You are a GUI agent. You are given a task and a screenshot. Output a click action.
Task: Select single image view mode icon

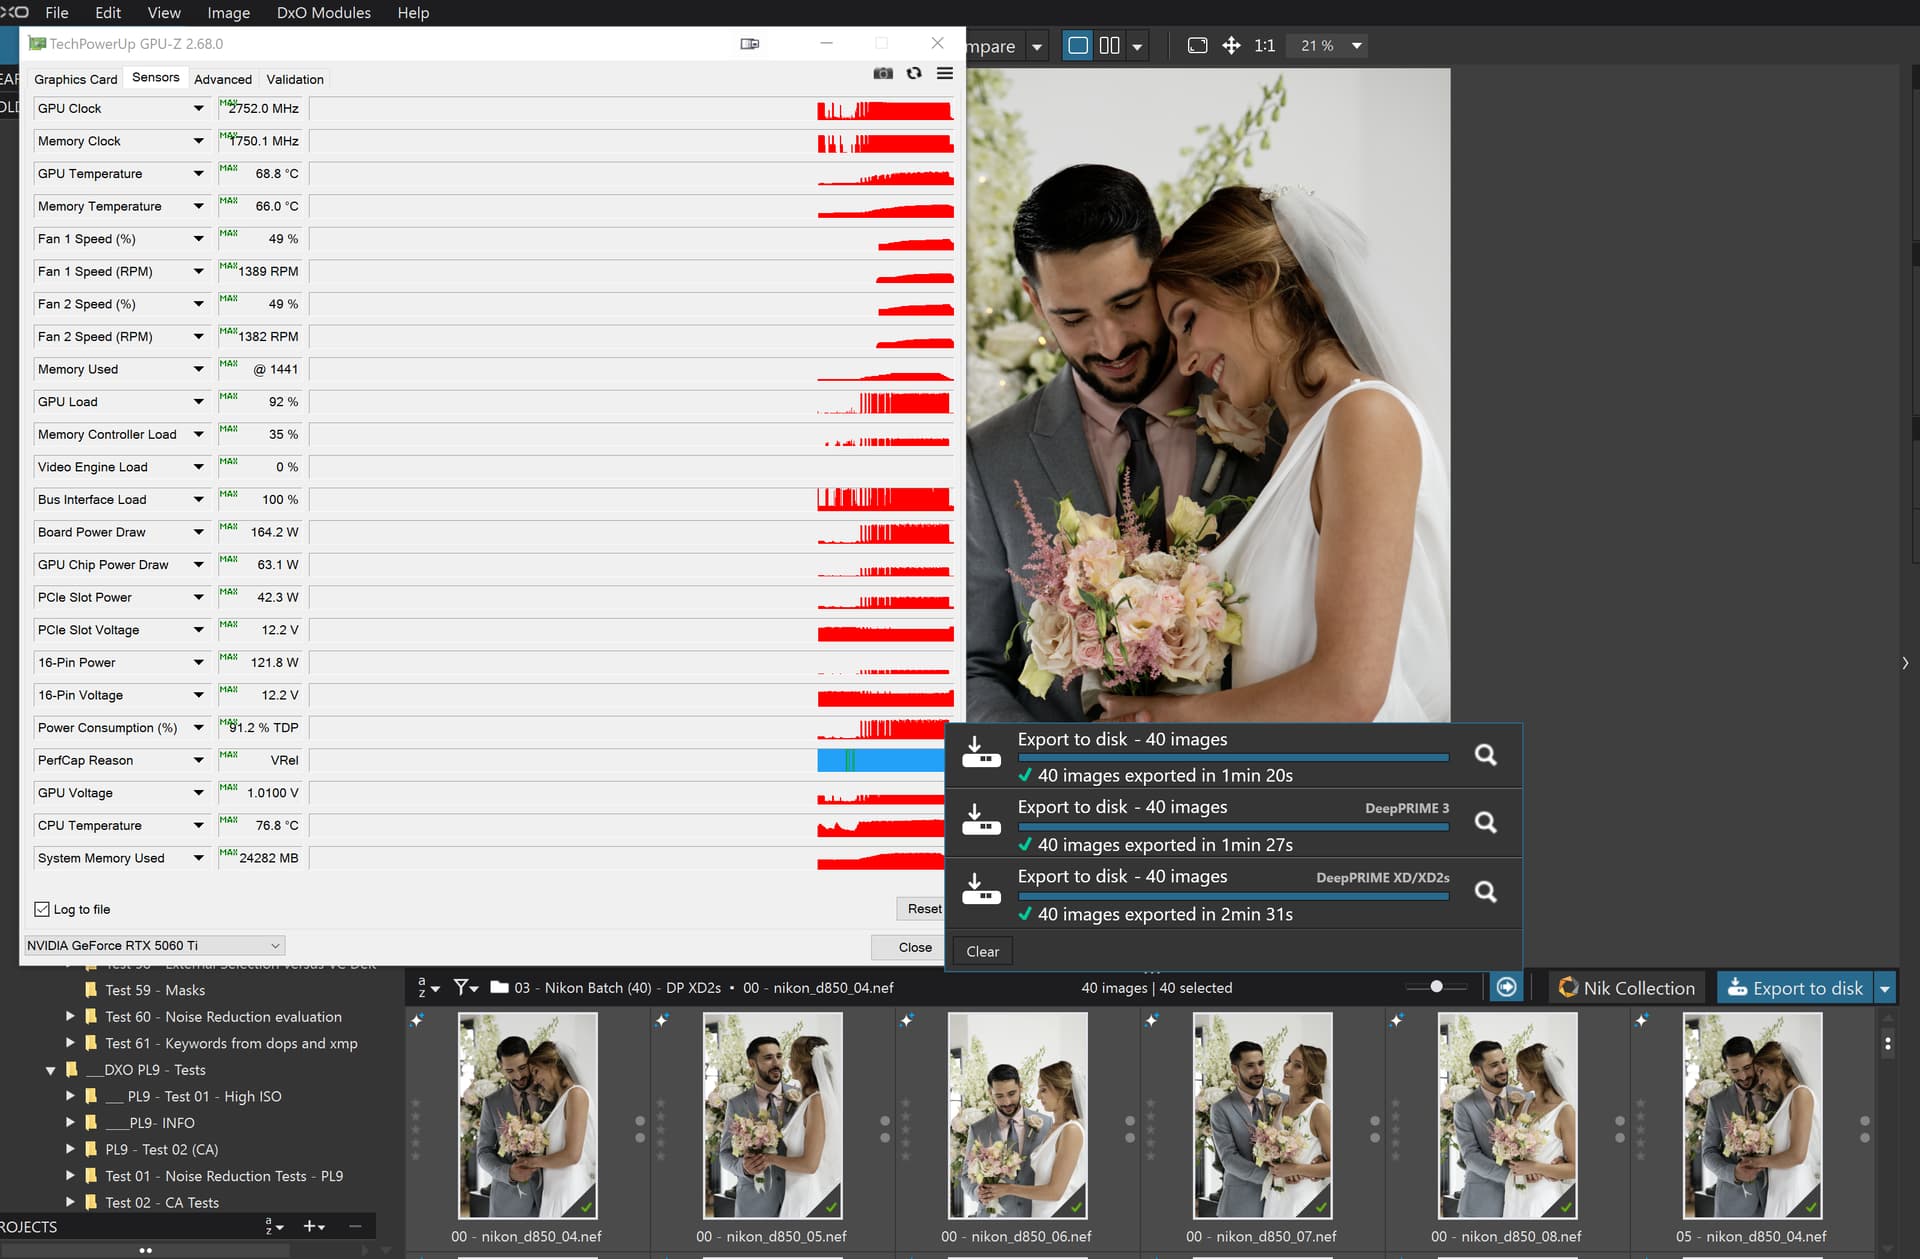[x=1078, y=46]
